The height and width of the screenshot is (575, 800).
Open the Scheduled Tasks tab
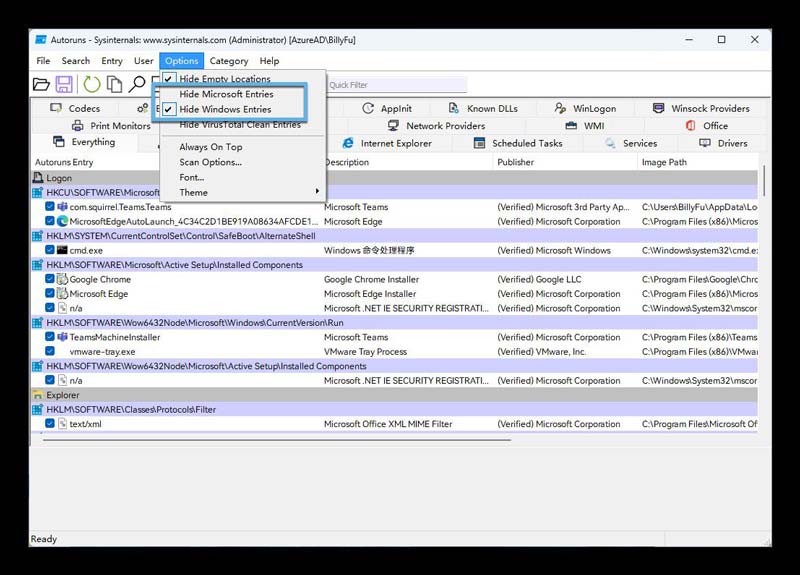tap(518, 143)
